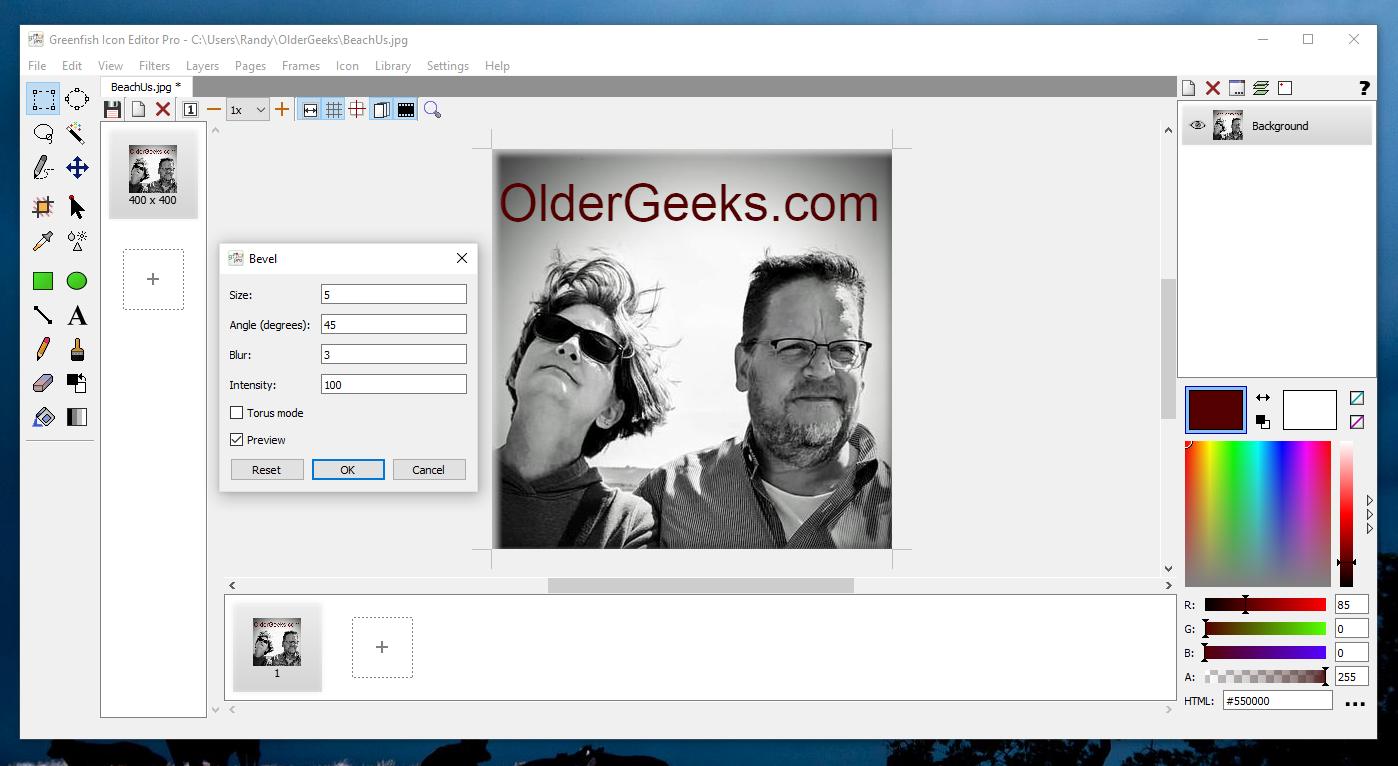
Task: Click the layer icon with red dot
Action: pyautogui.click(x=1285, y=88)
